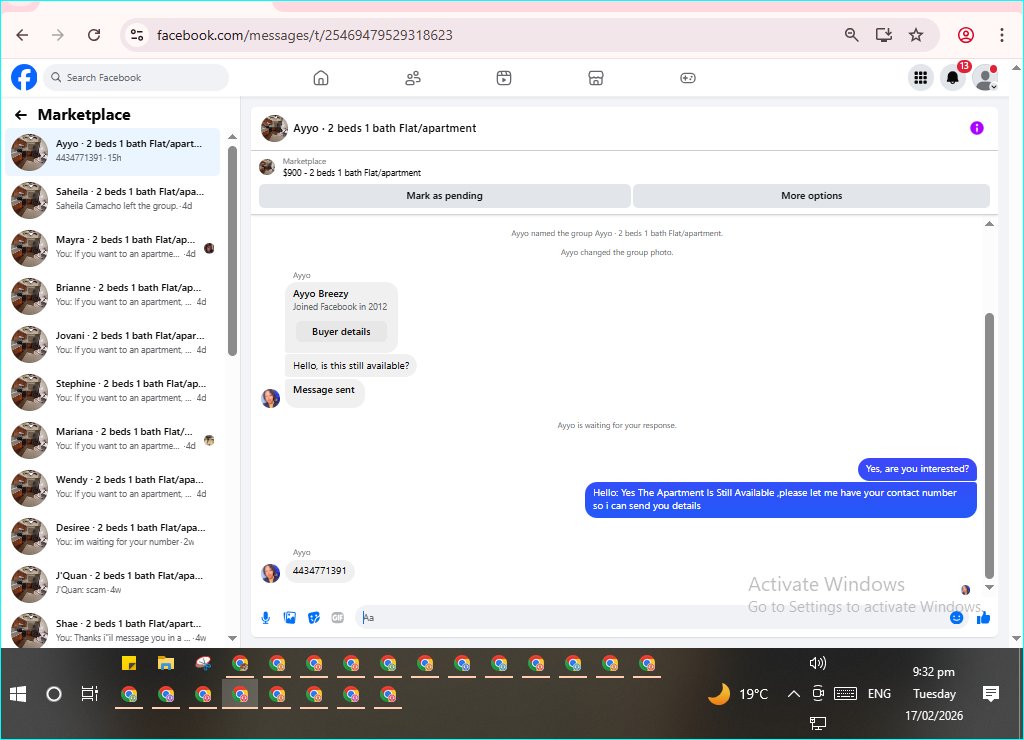Send a voice clip with microphone icon

pos(266,617)
